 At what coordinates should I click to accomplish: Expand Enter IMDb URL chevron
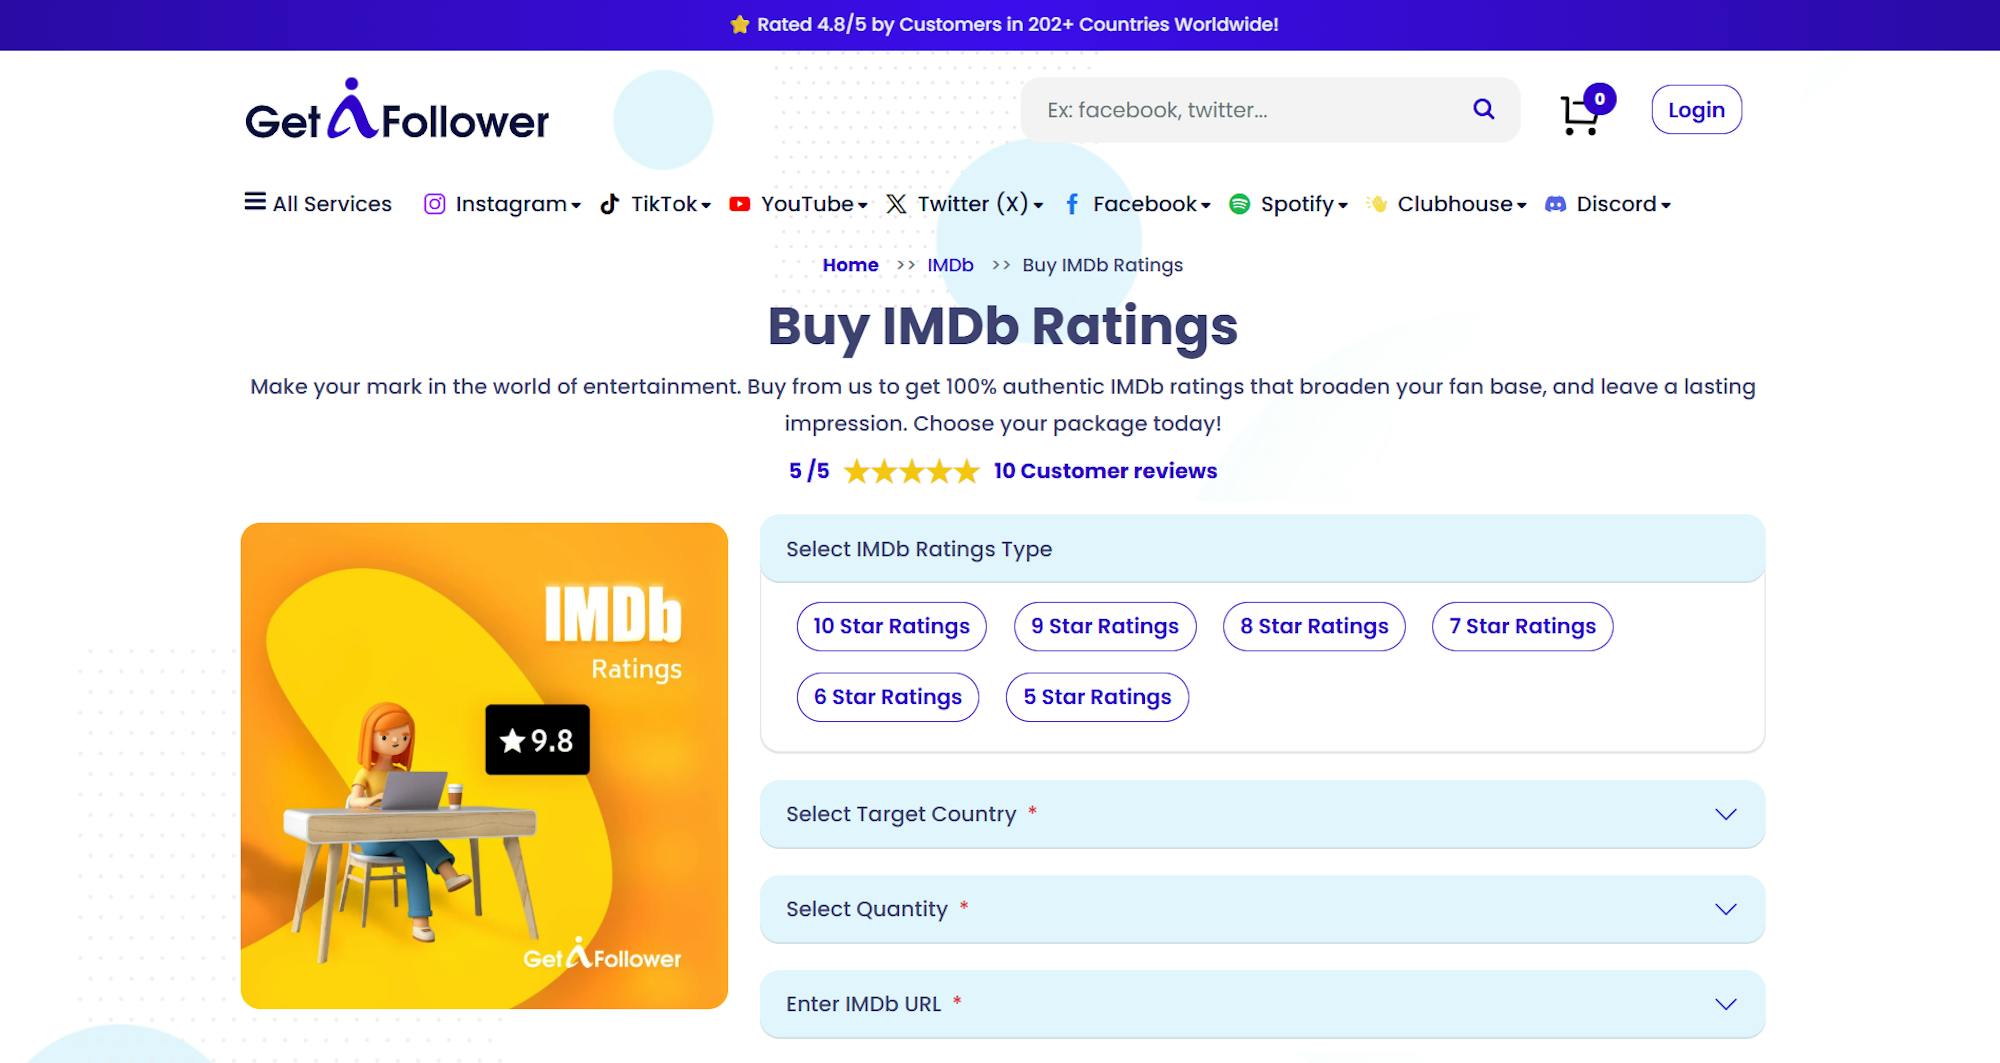pos(1726,1004)
